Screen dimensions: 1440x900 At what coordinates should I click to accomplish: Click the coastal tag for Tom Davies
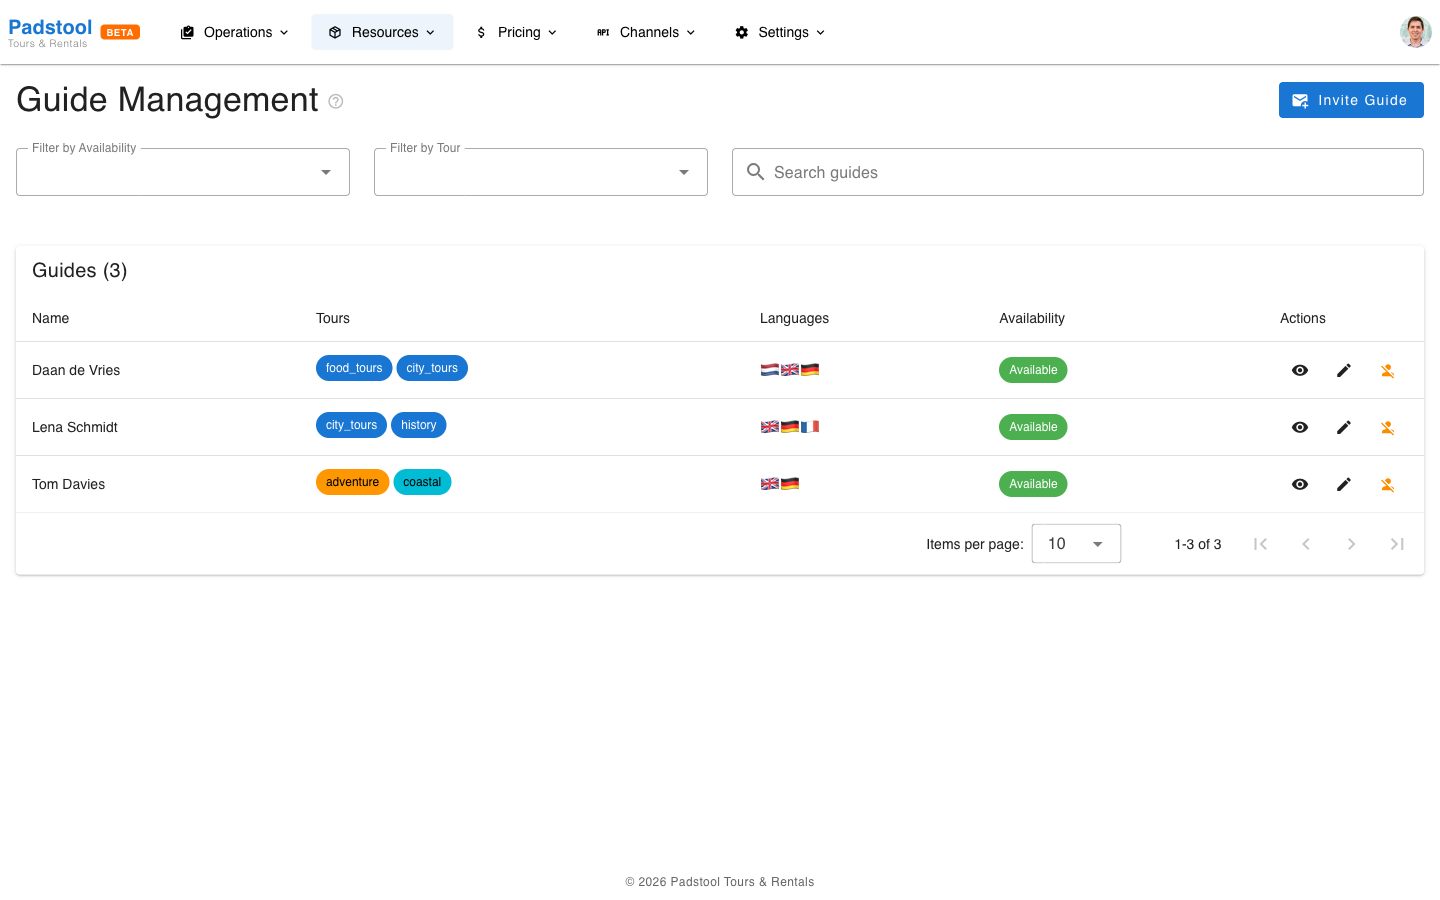[x=422, y=482]
